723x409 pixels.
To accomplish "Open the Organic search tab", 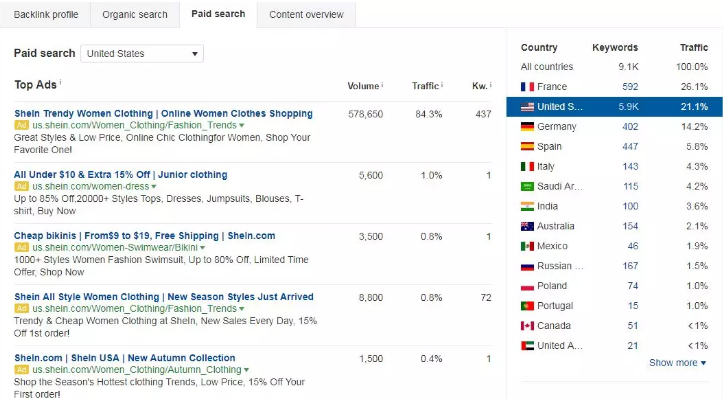I will pyautogui.click(x=135, y=15).
